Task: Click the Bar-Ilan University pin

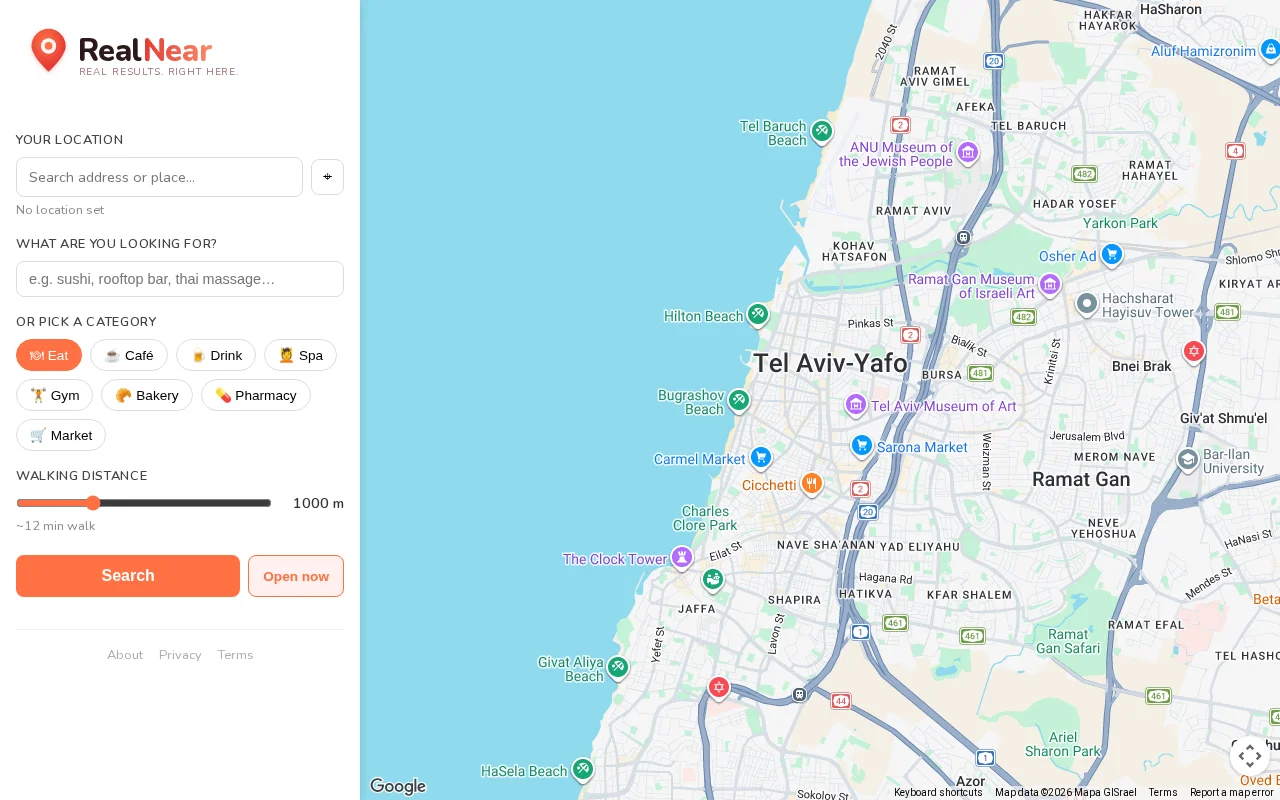Action: coord(1187,459)
